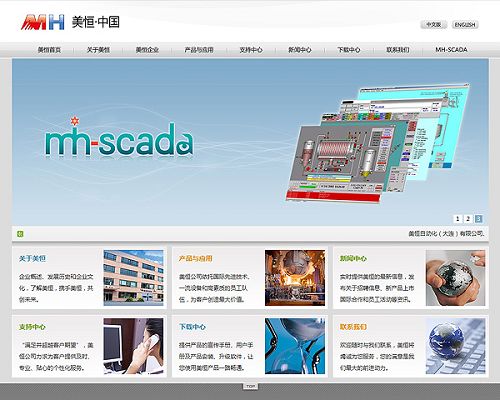Click the 联系我们 card description text
This screenshot has width=500, height=400.
(x=377, y=357)
